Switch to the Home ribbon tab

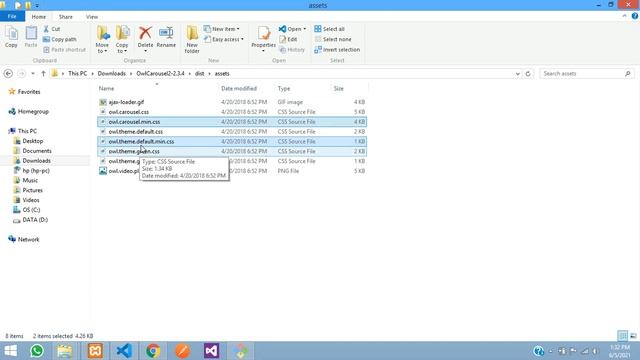tap(39, 17)
